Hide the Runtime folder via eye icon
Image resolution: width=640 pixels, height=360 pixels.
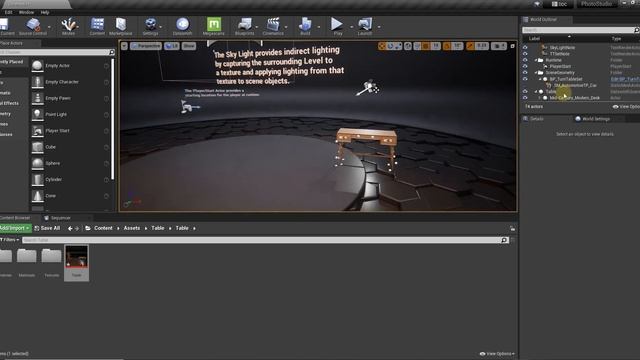coord(525,60)
